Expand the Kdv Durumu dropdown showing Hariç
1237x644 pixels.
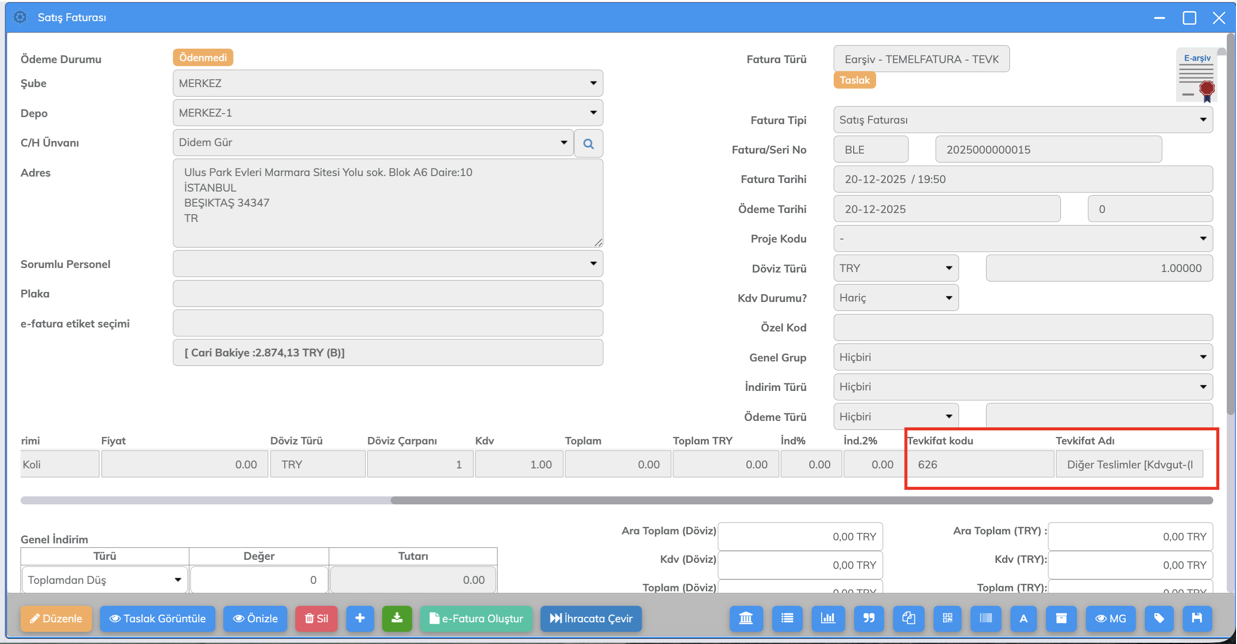(895, 298)
